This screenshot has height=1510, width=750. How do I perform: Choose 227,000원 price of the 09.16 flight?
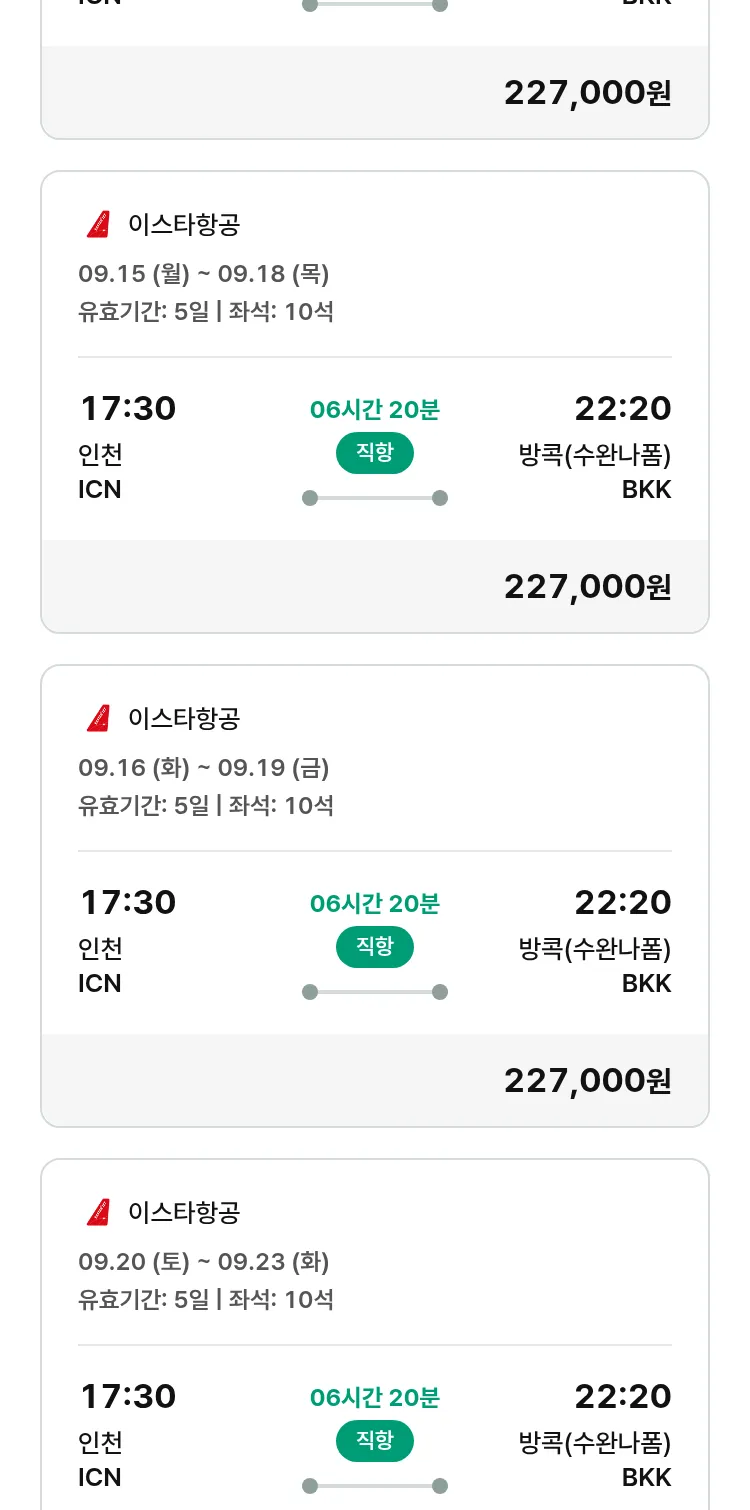587,1081
